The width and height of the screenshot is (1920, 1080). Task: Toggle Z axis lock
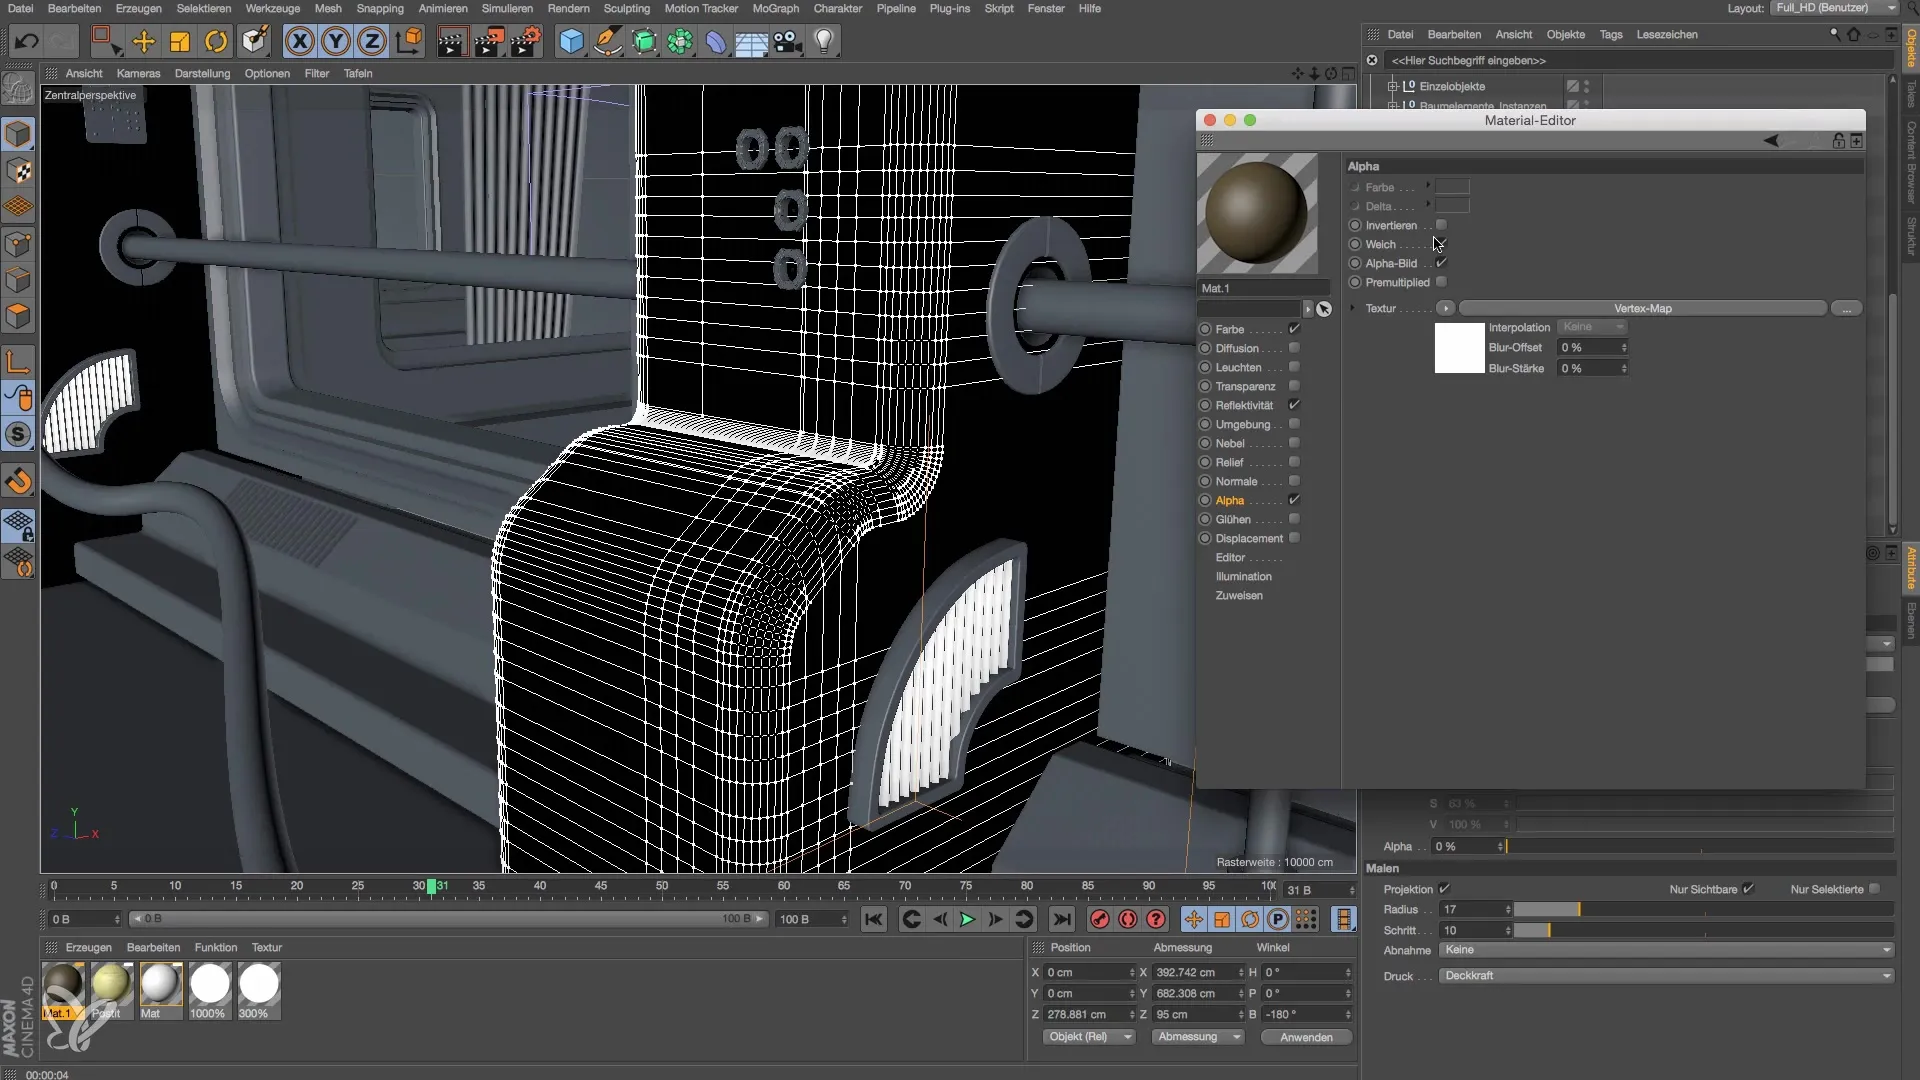[x=372, y=41]
